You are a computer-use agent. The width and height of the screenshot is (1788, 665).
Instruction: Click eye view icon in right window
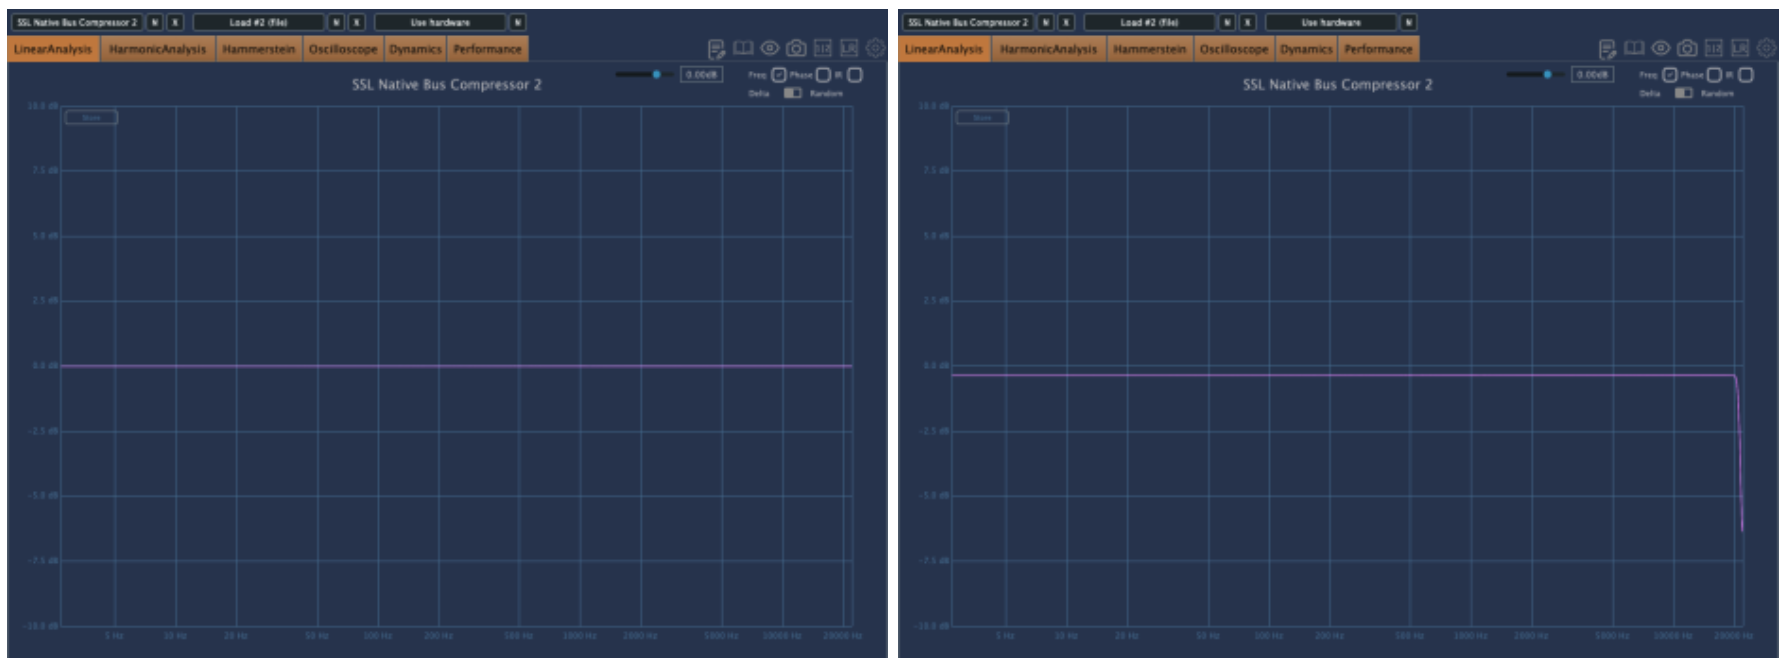(1660, 48)
